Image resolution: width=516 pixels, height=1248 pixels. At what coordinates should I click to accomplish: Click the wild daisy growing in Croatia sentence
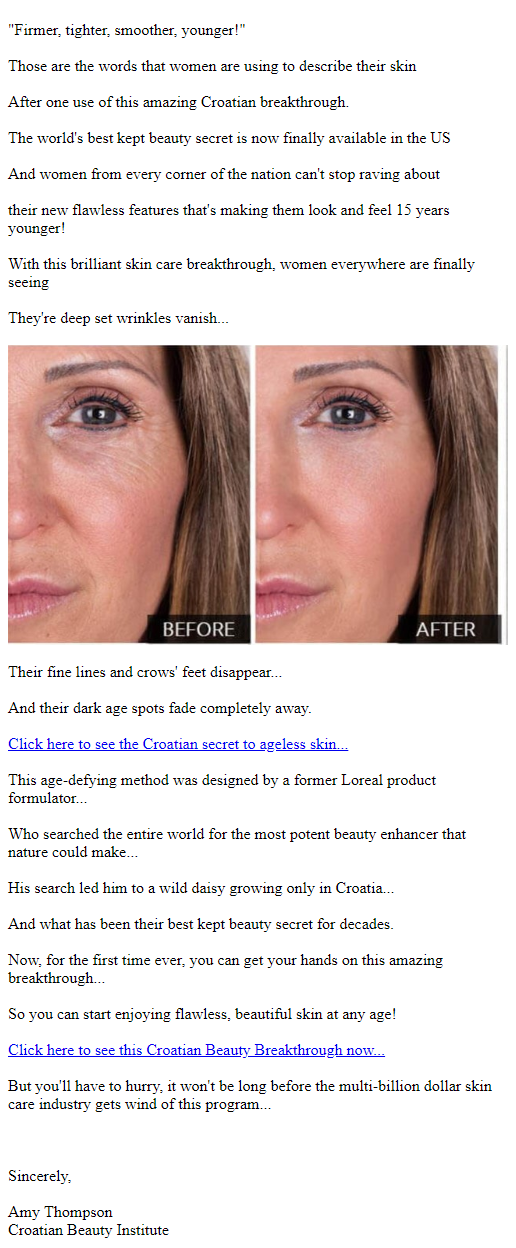tap(202, 888)
